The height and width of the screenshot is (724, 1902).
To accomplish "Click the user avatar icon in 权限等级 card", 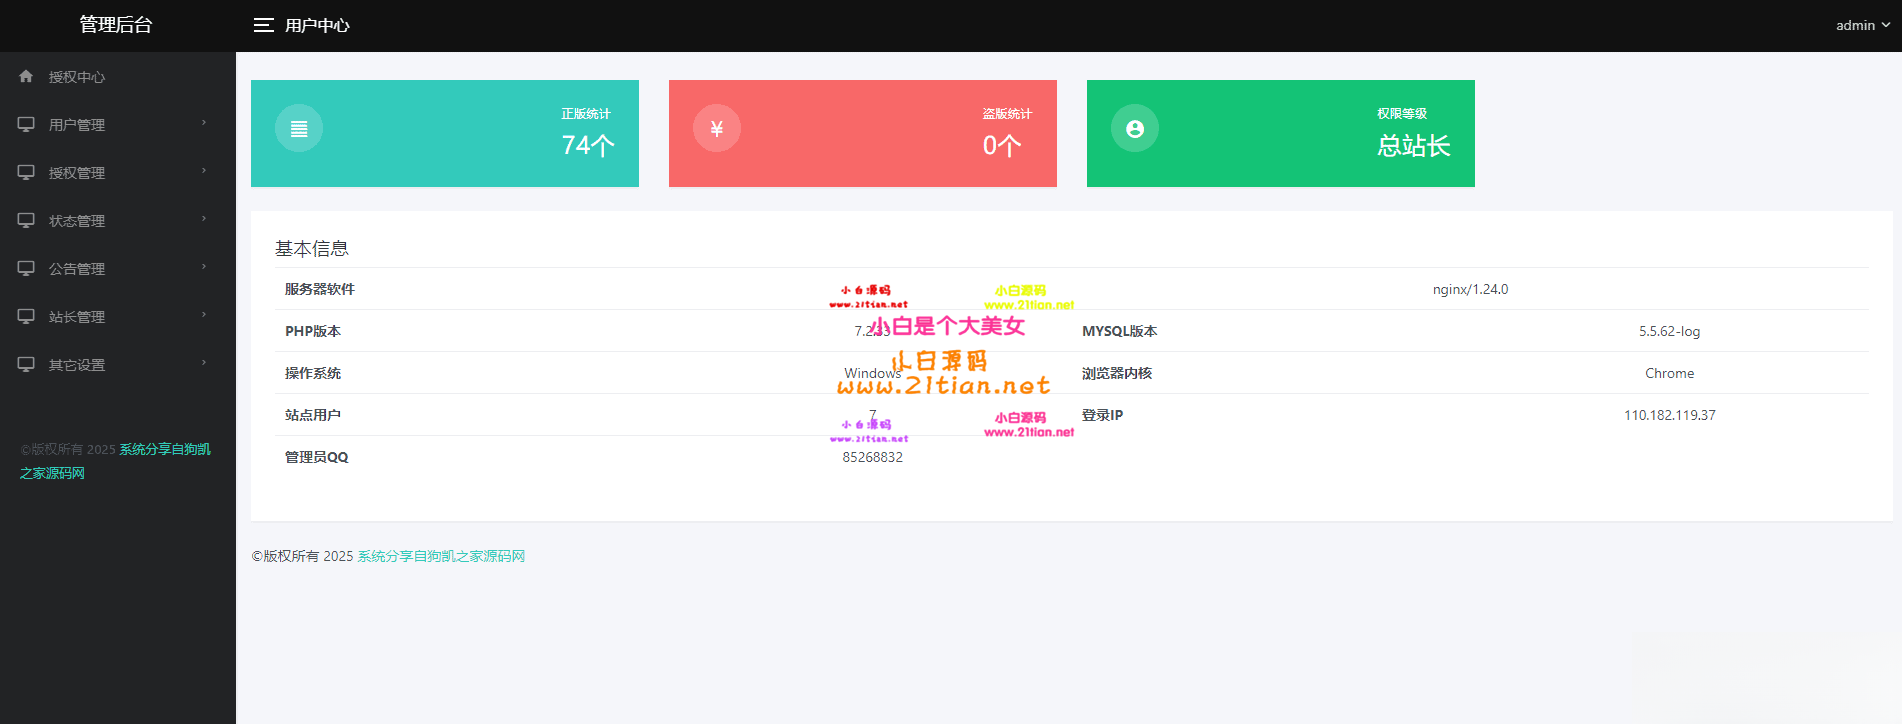I will click(1135, 128).
